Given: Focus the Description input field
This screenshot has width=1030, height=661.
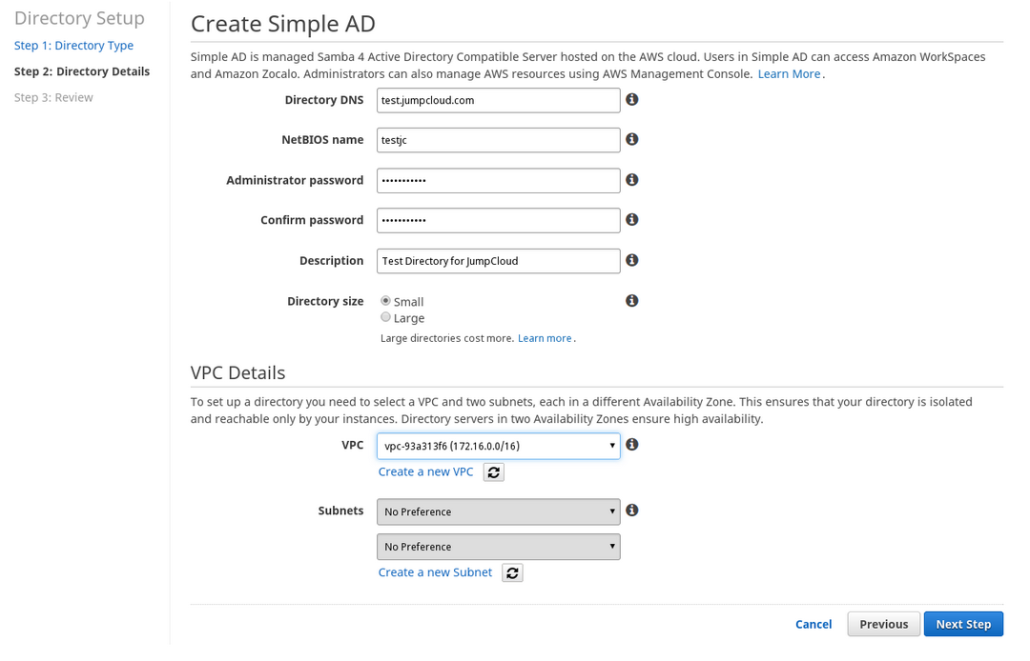Looking at the screenshot, I should click(499, 261).
